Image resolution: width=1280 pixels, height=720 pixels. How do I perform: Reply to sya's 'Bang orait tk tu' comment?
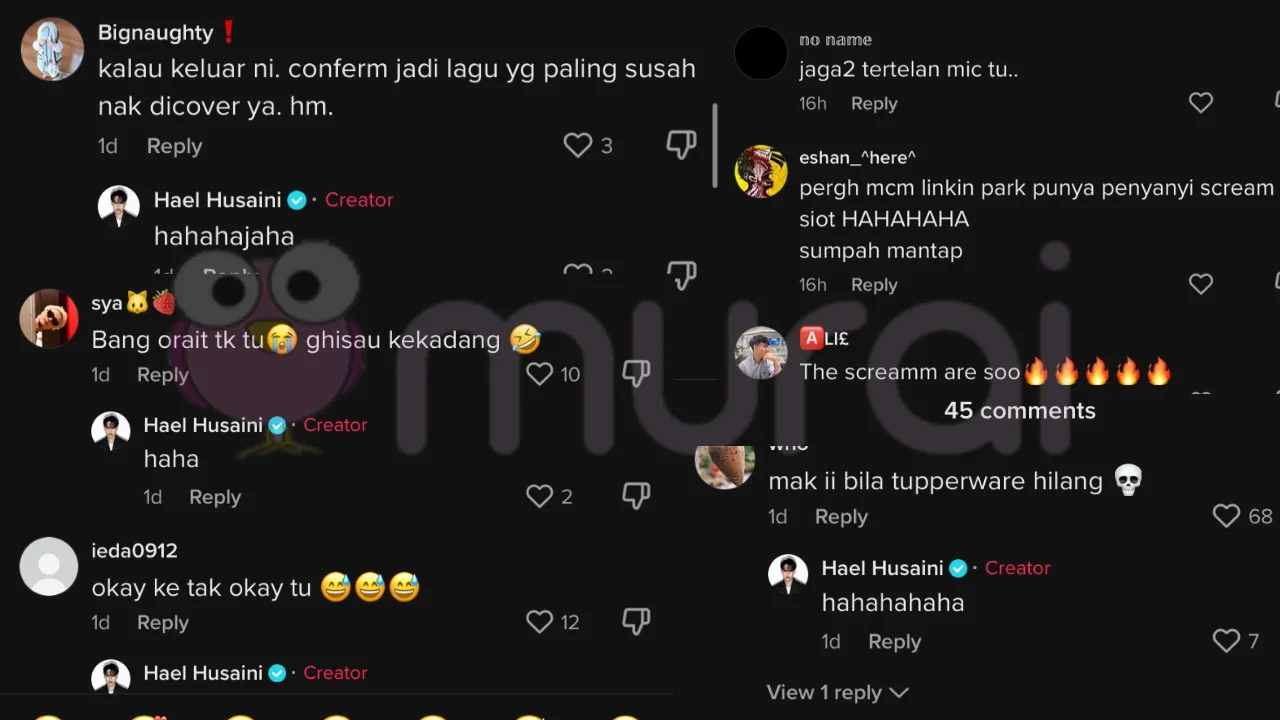click(x=162, y=375)
